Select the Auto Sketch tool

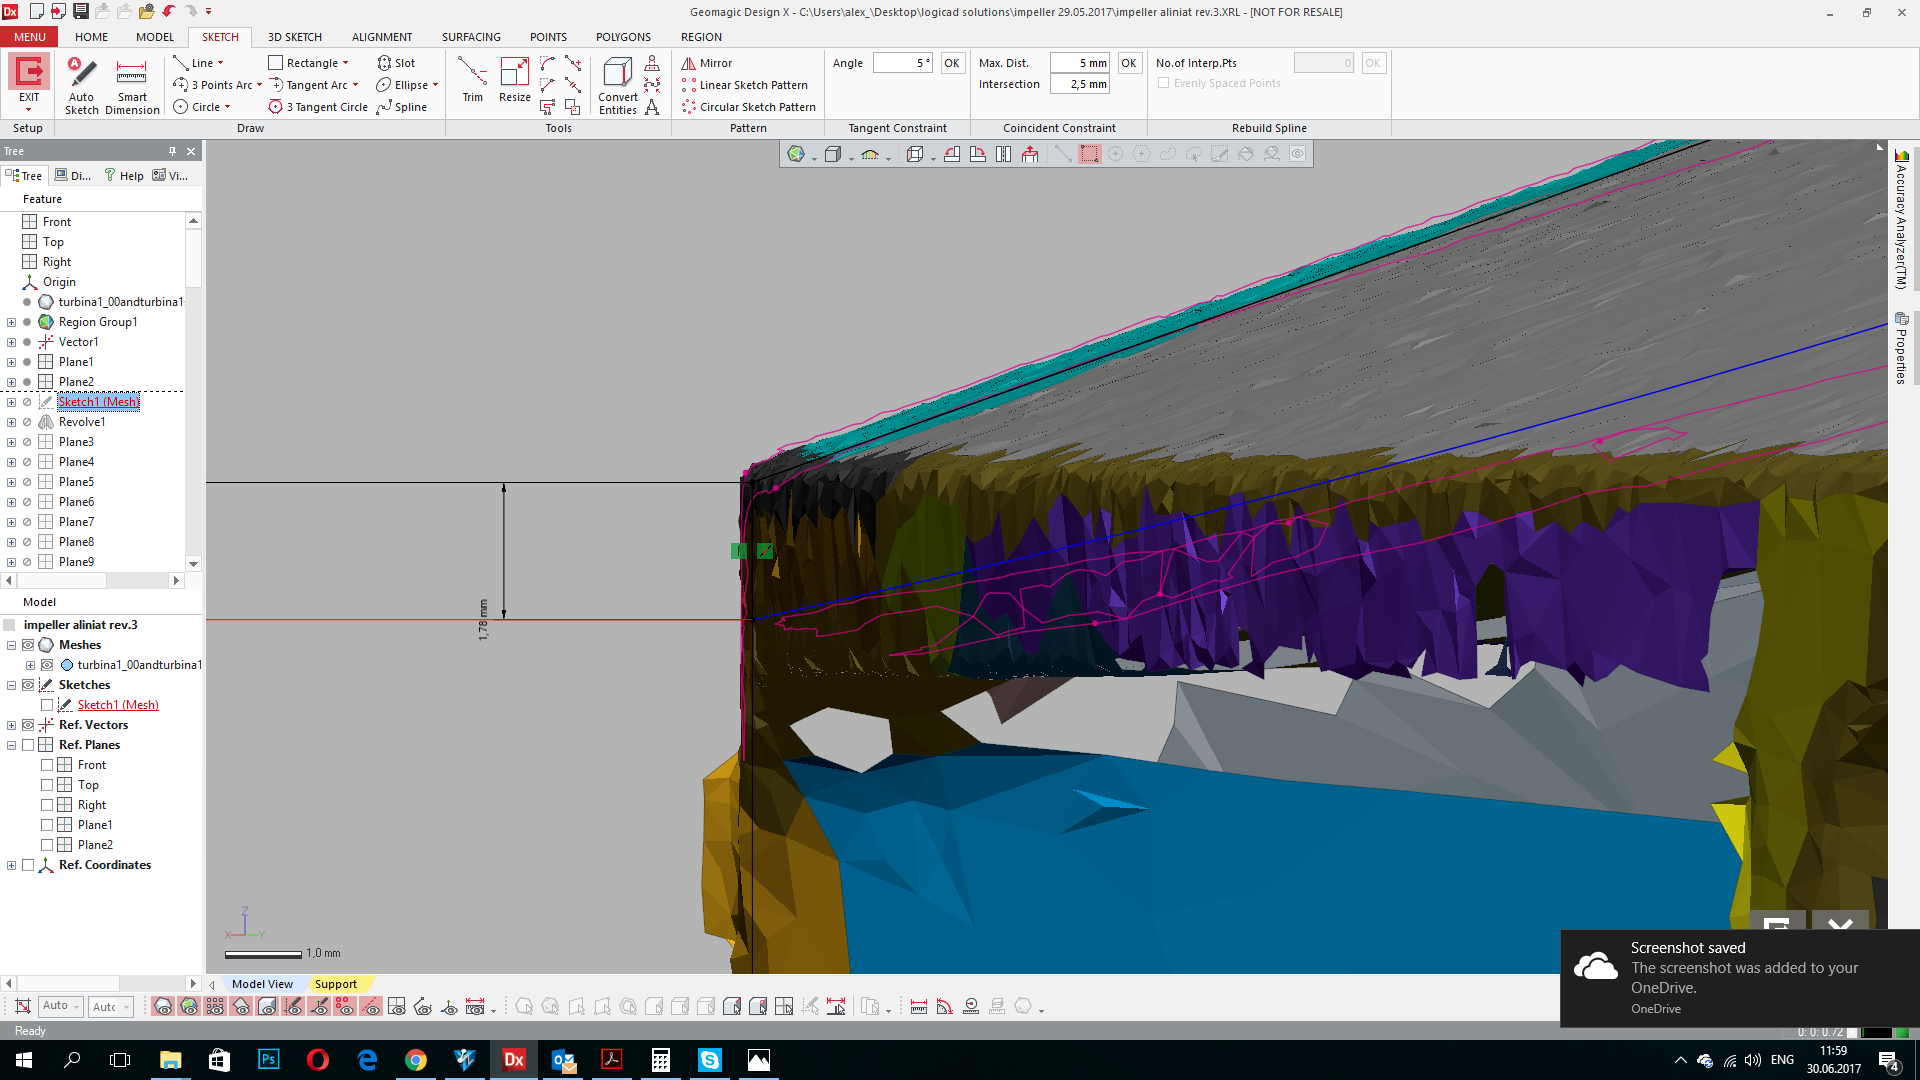coord(82,86)
